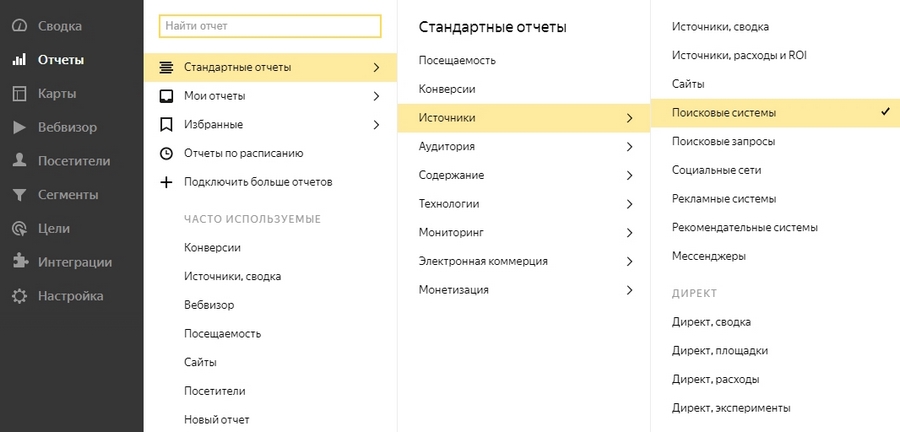Open Директ, сводка report
Image resolution: width=900 pixels, height=432 pixels.
[711, 322]
